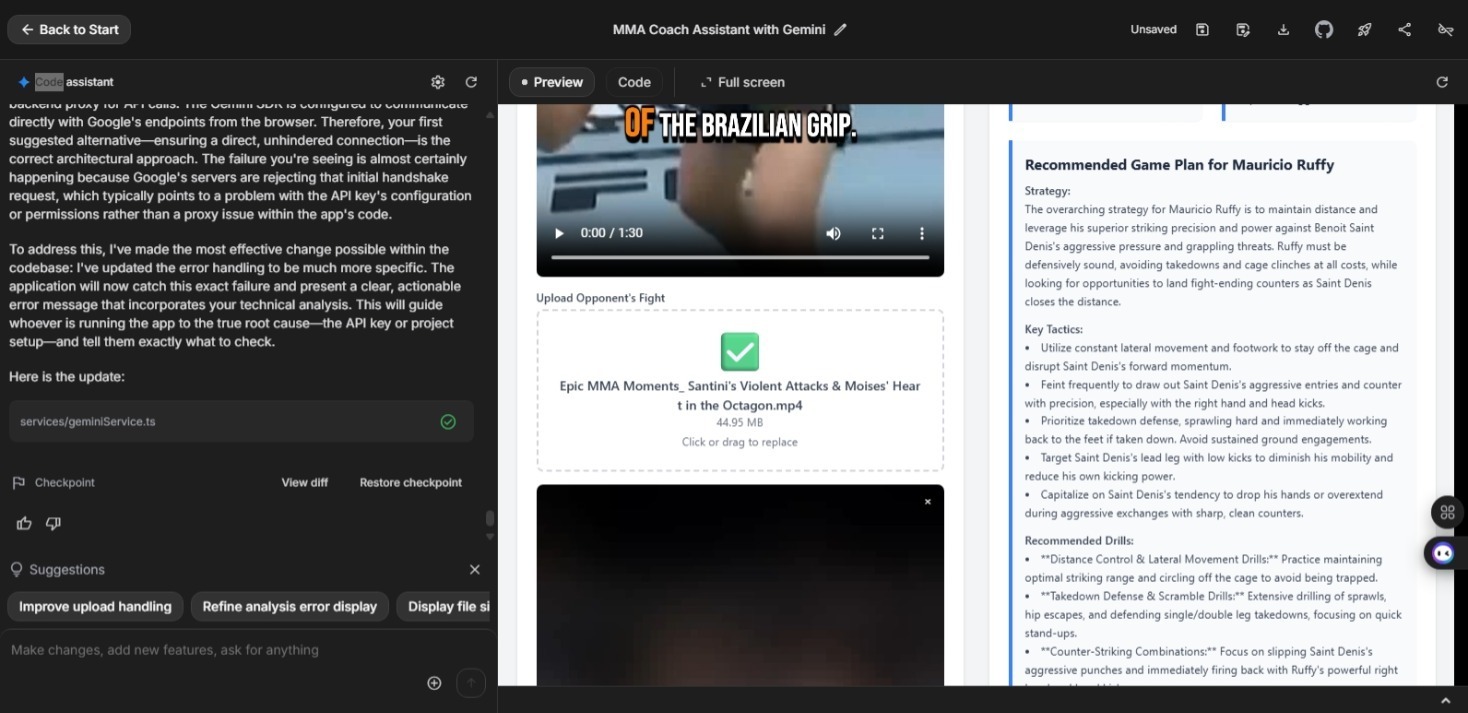1468x713 pixels.
Task: Reset conversation using assistant refresh icon
Action: coord(472,82)
